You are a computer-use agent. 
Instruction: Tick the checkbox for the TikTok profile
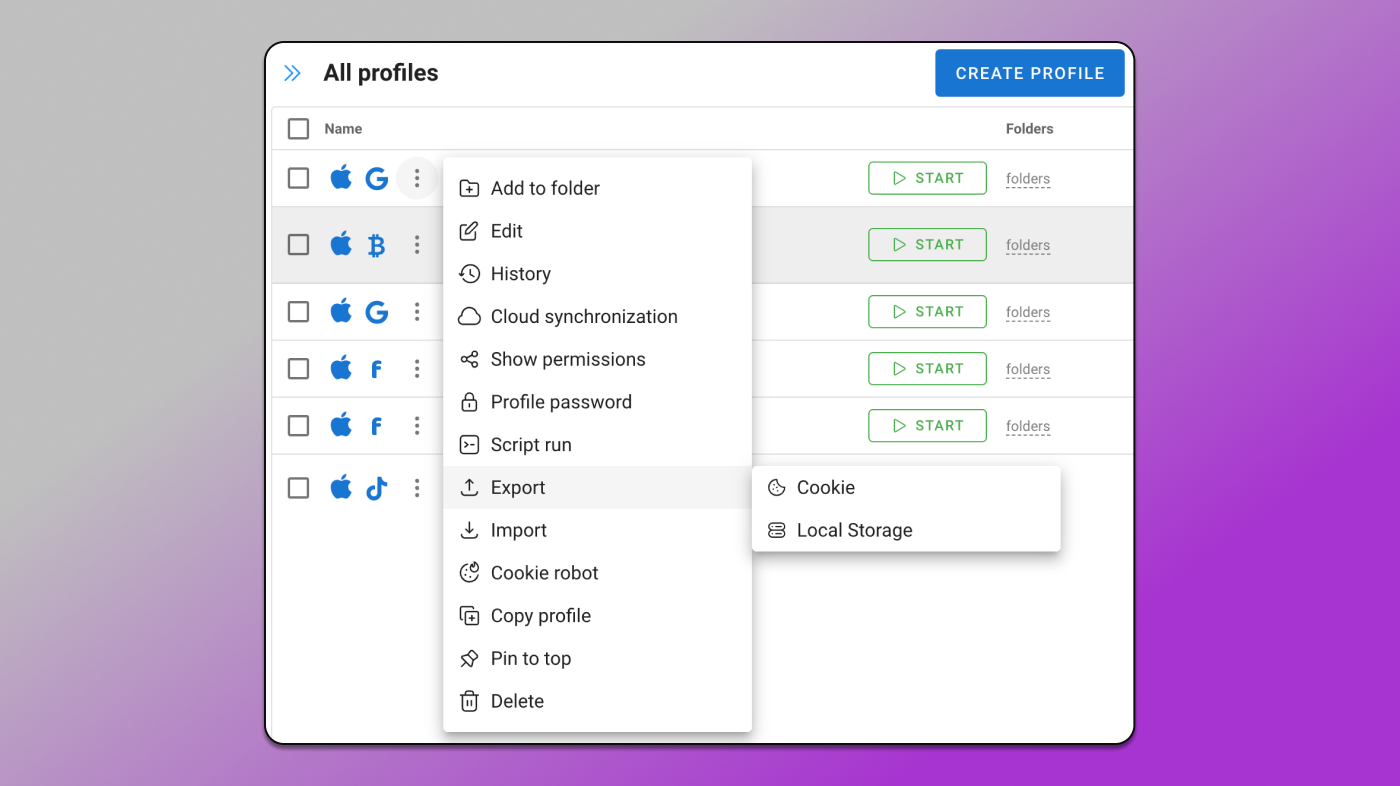[298, 488]
